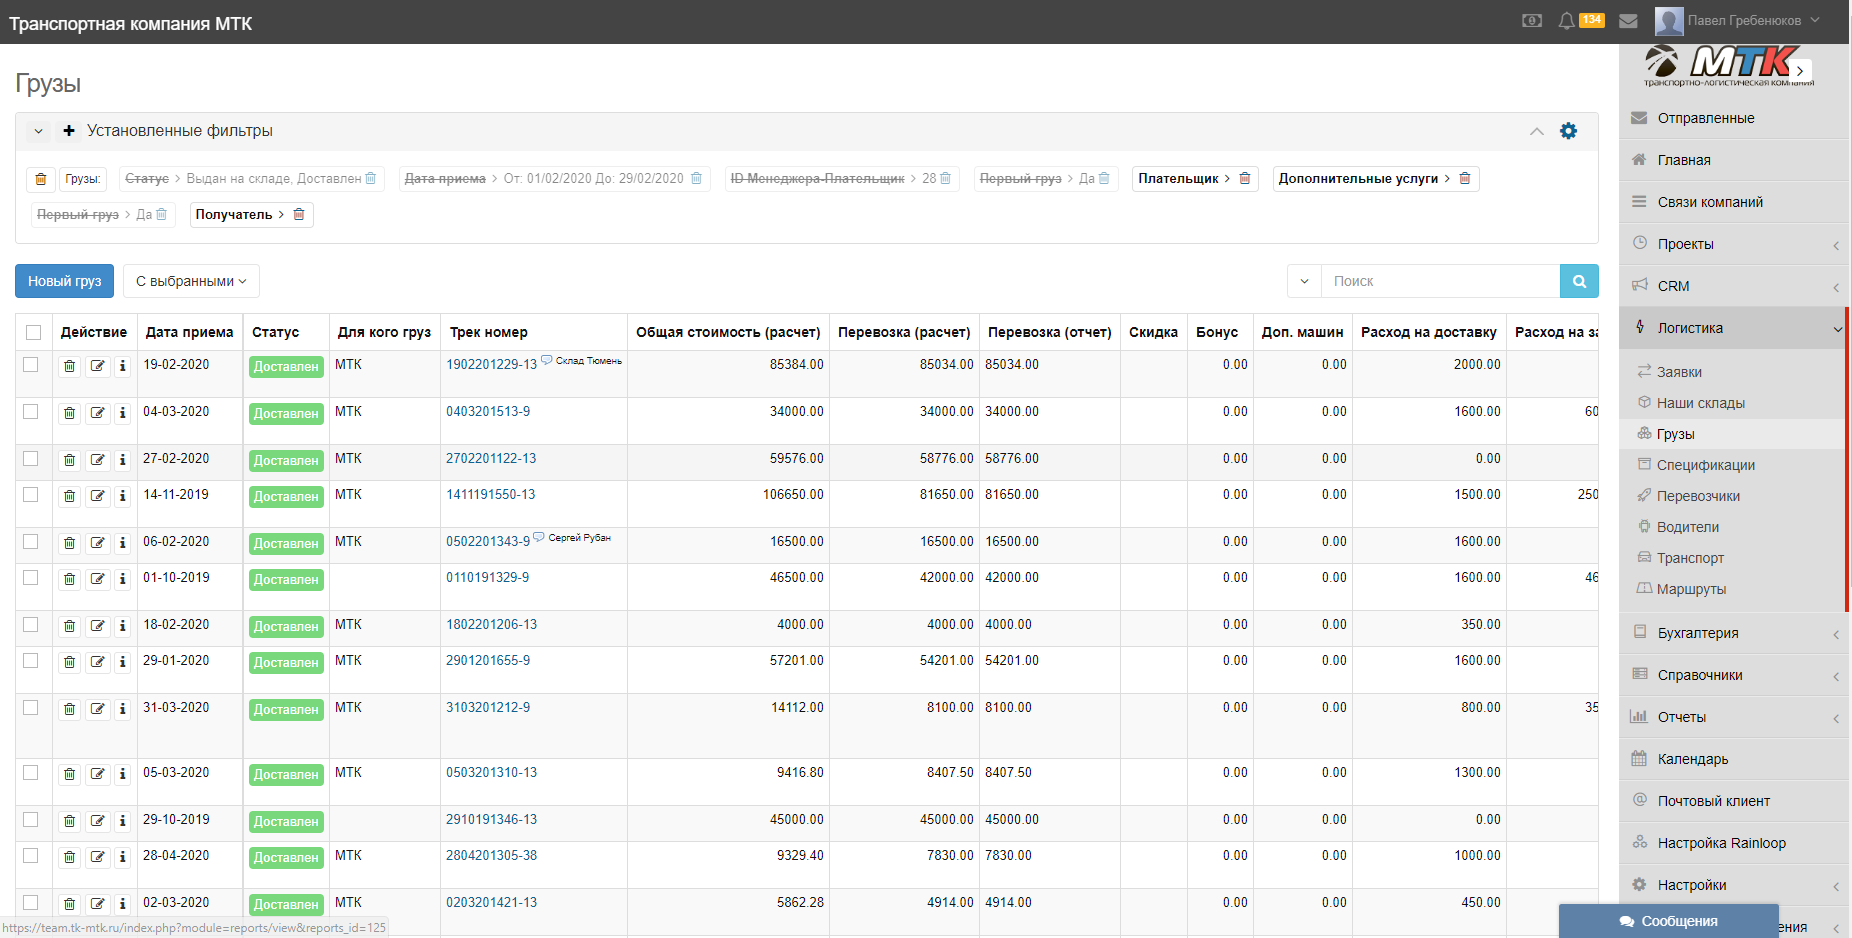Show info for cargo dated 19-02-2020

click(x=122, y=366)
